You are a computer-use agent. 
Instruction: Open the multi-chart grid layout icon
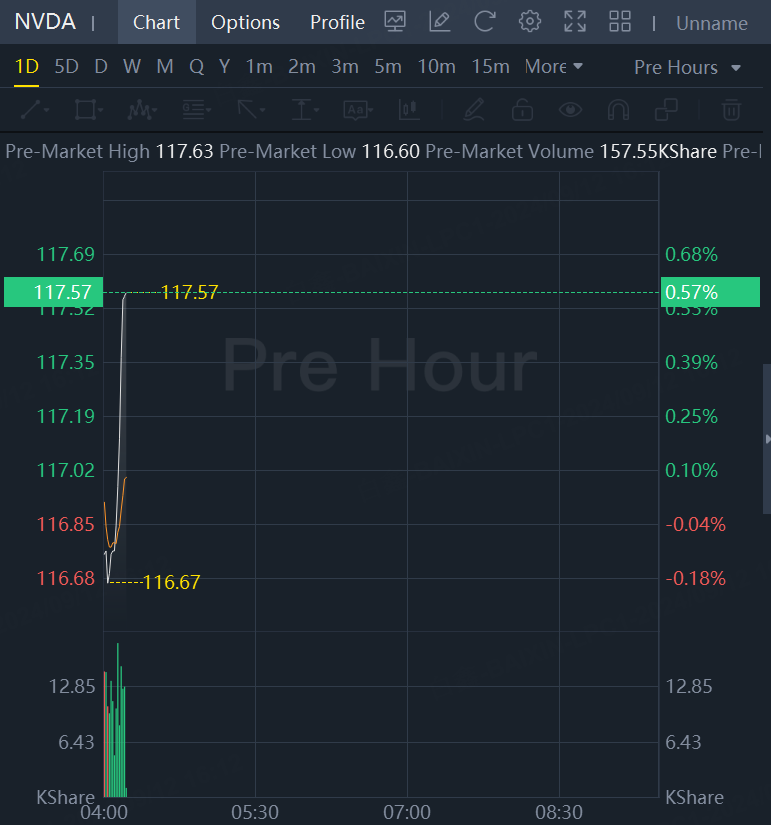(620, 22)
